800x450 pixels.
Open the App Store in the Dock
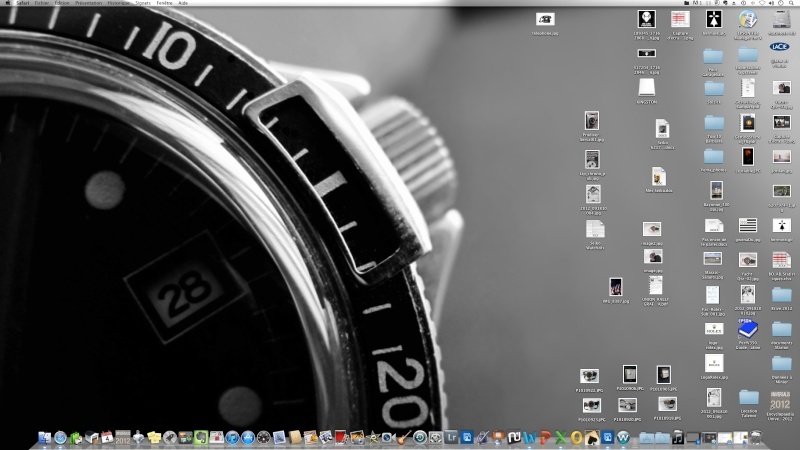[248, 437]
